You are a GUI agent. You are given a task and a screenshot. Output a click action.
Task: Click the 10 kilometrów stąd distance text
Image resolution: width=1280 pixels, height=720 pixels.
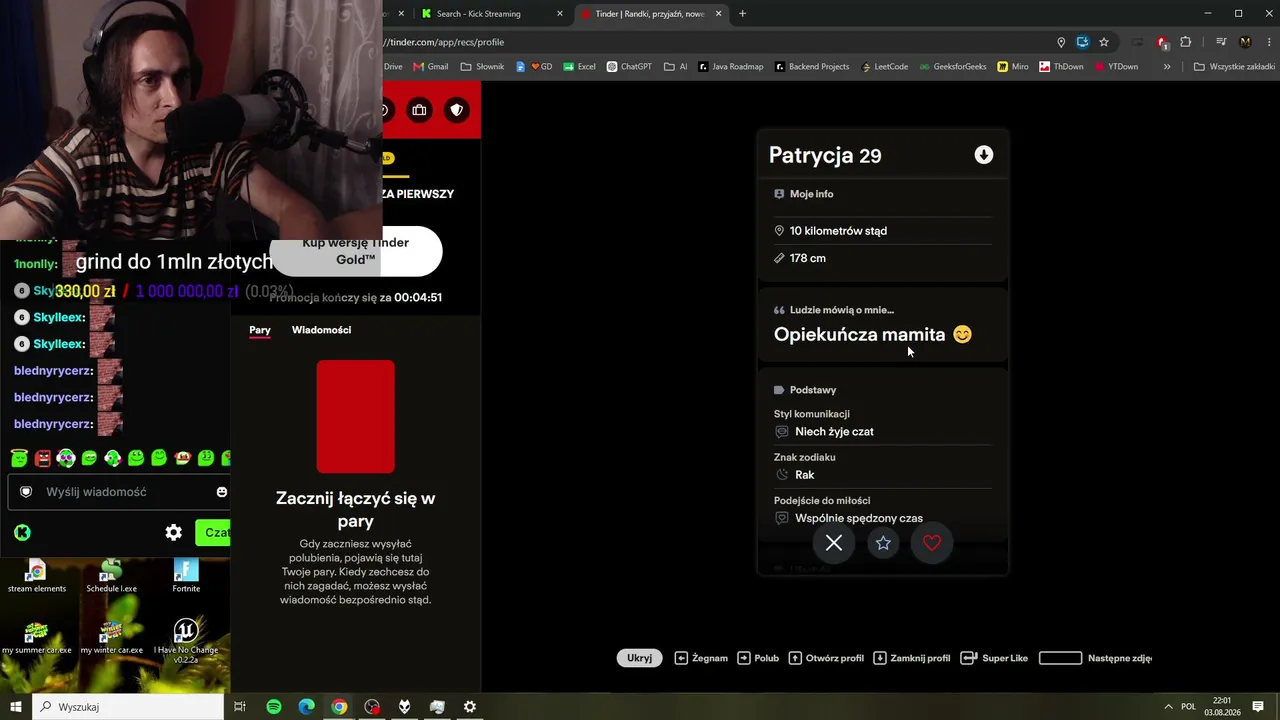tap(838, 231)
